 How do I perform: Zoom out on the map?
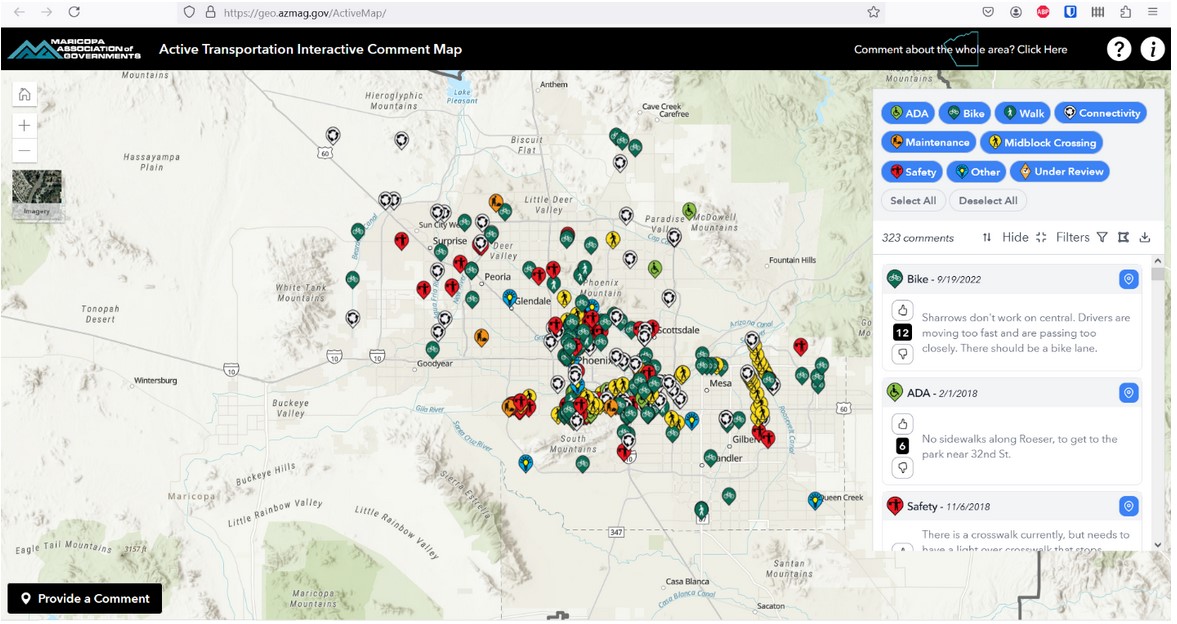[25, 152]
